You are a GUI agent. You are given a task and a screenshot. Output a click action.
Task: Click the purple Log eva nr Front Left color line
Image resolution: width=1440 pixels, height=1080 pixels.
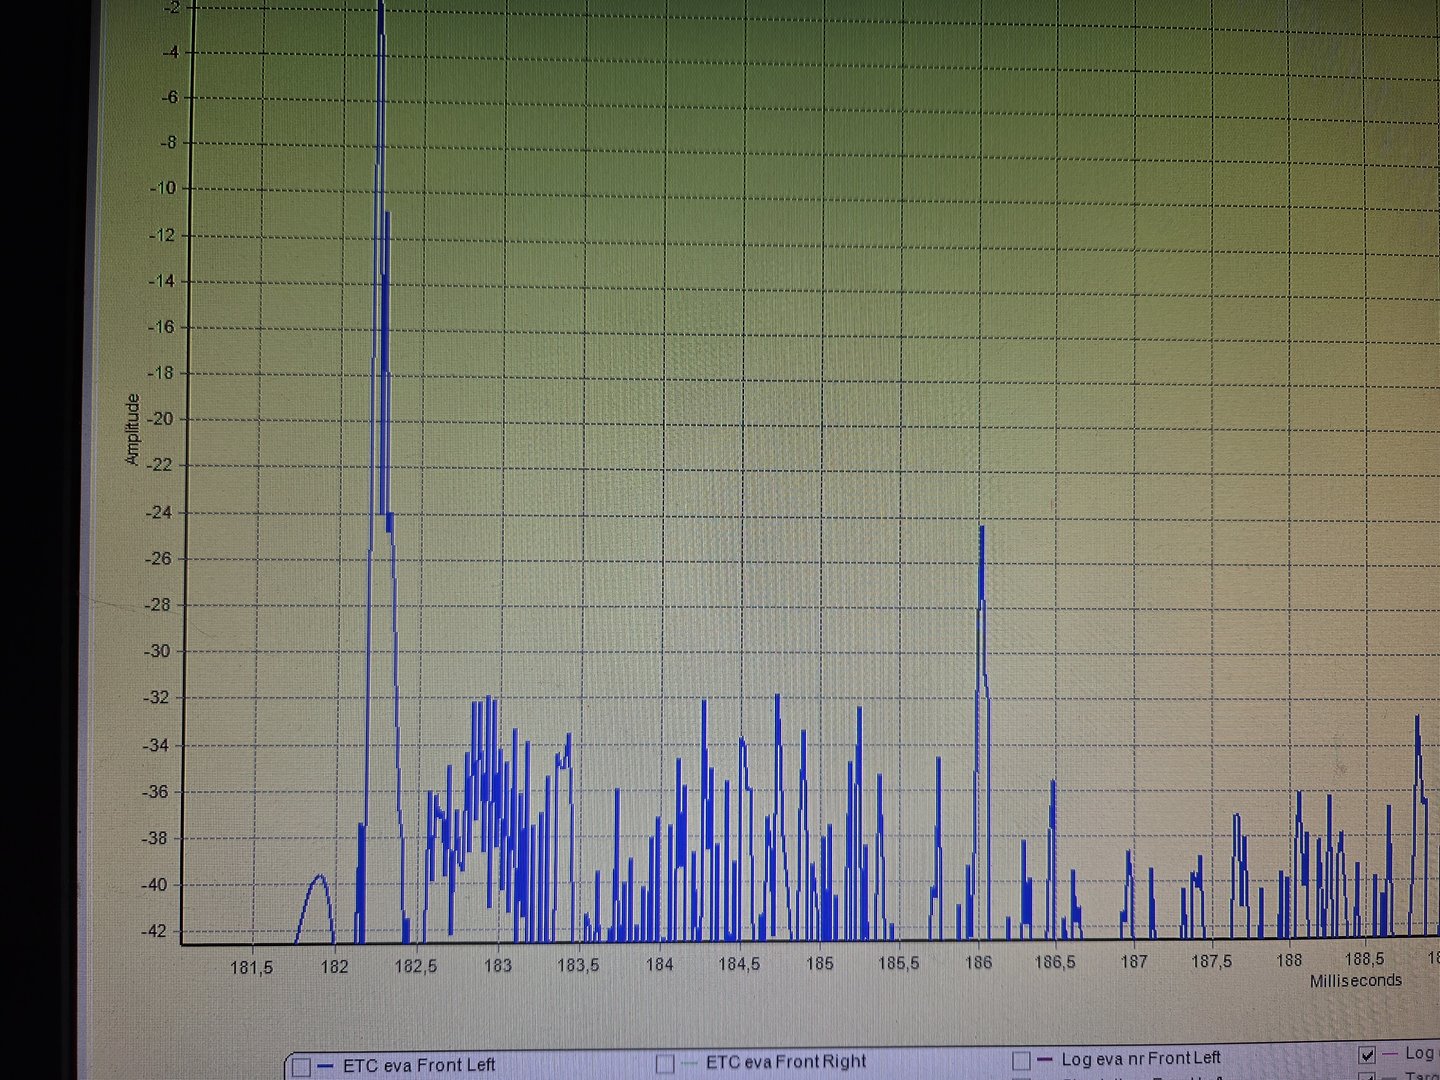(x=1045, y=1059)
